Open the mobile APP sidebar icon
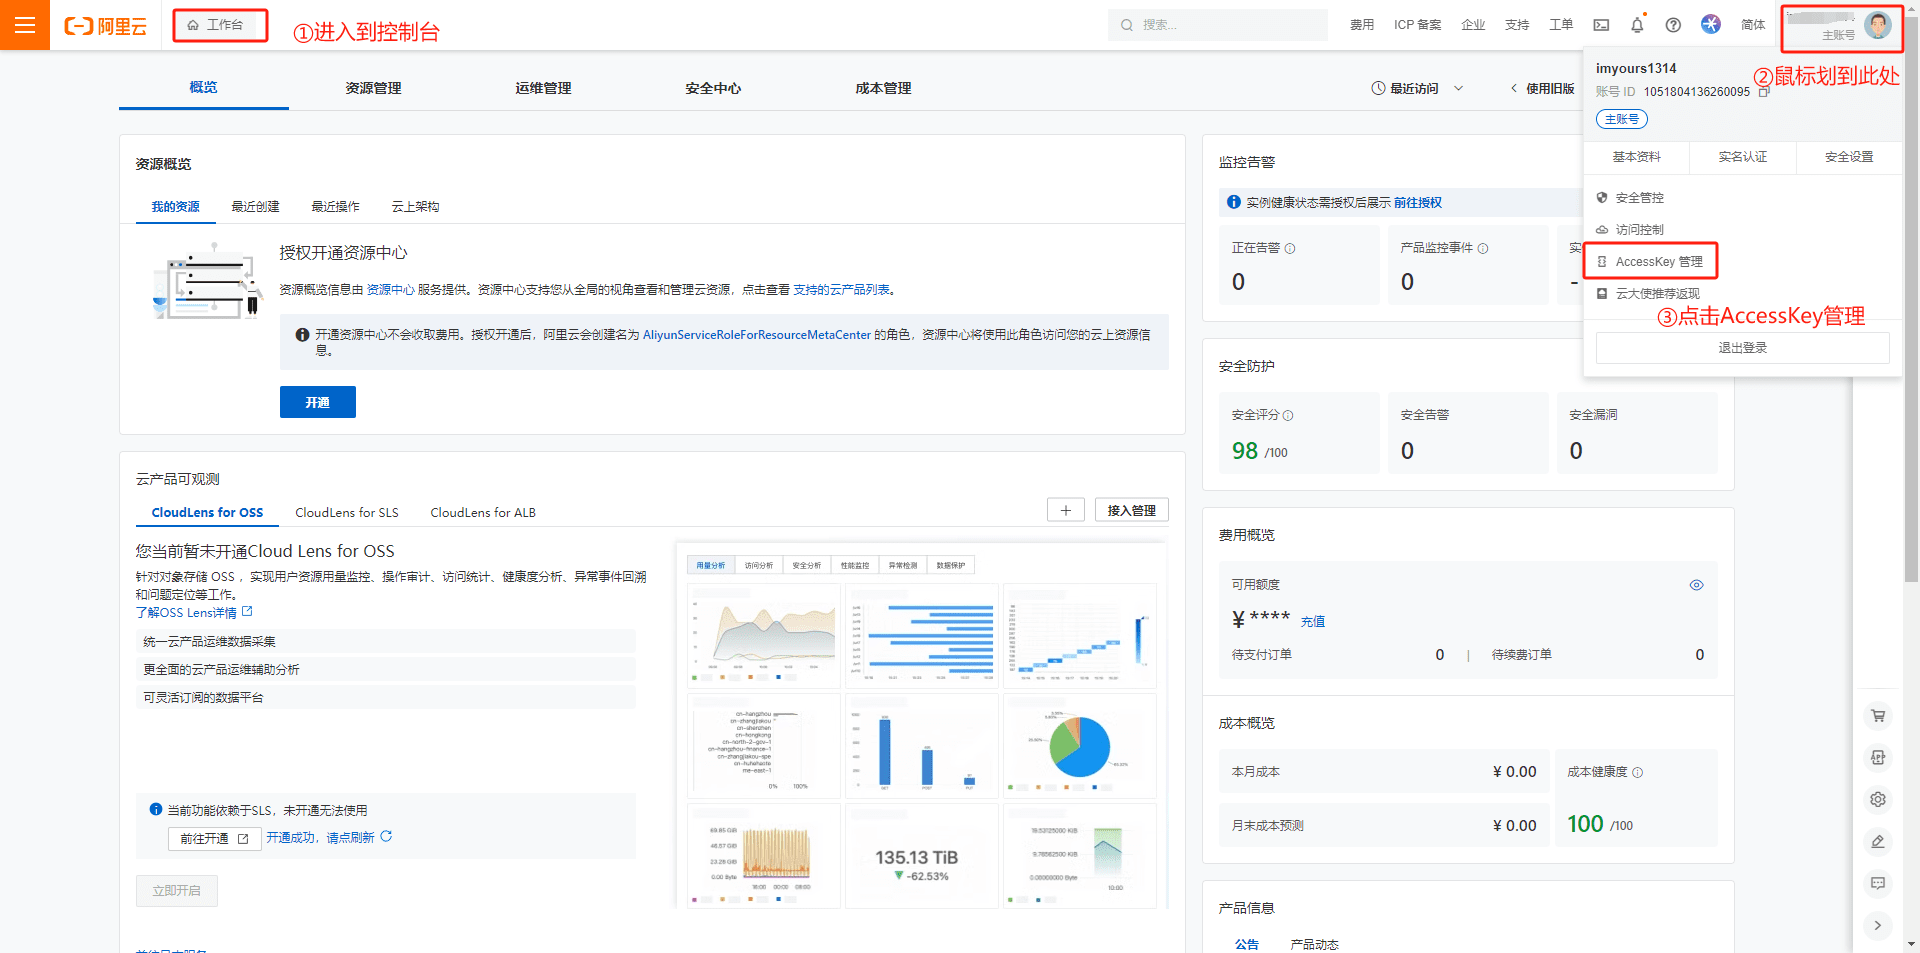This screenshot has width=1920, height=953. pos(1878,758)
